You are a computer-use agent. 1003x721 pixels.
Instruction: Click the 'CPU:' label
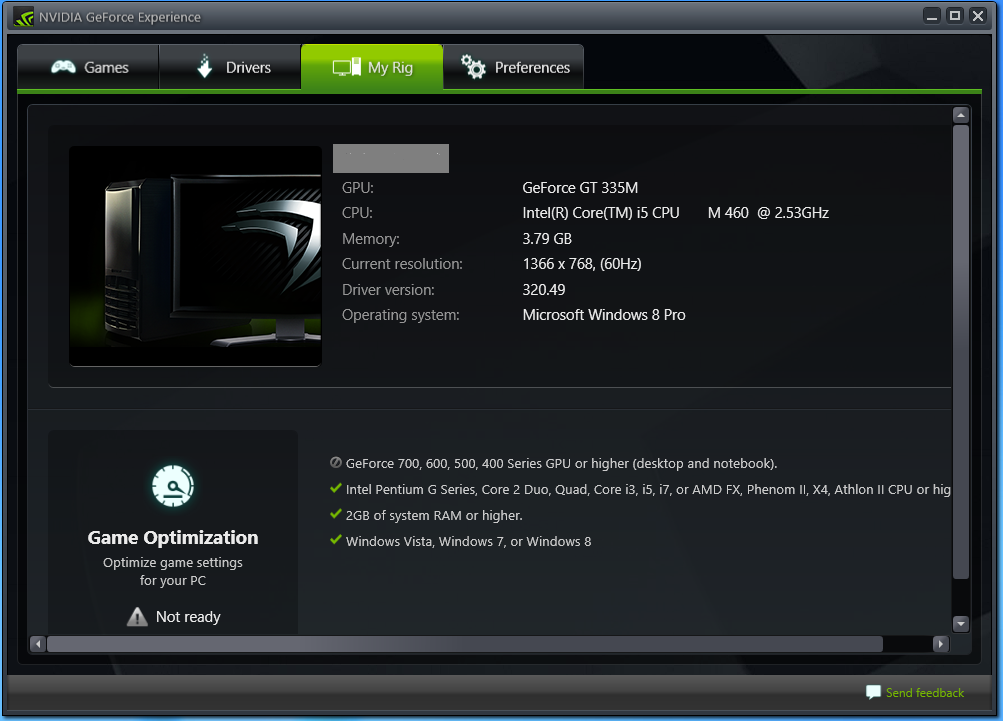[358, 213]
